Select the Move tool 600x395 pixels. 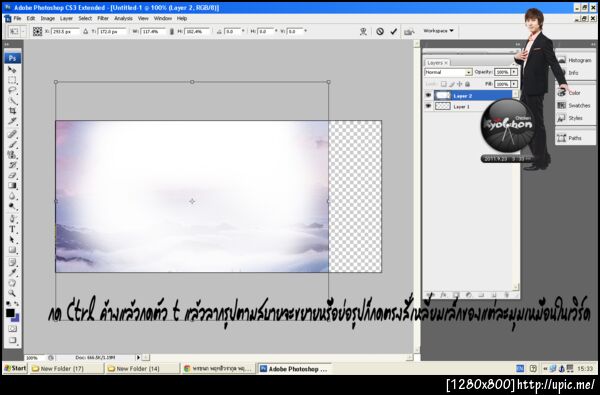coord(12,70)
